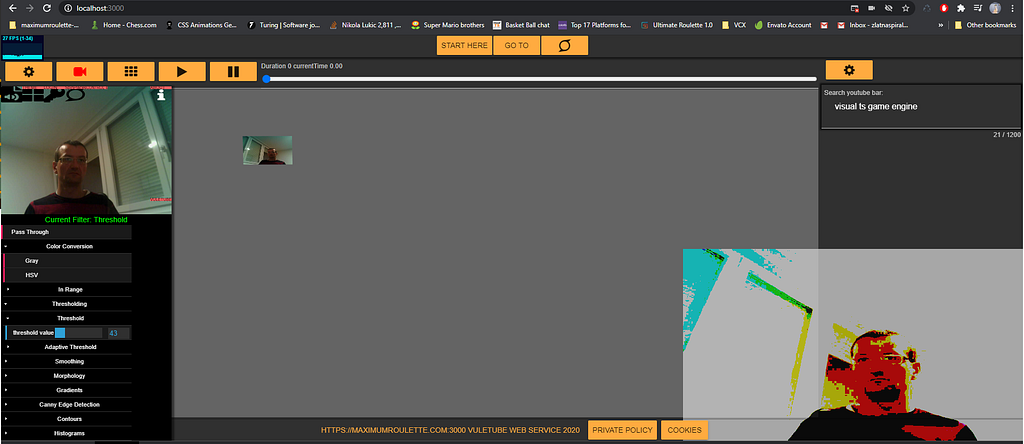Click the thresholded video overlay output
The width and height of the screenshot is (1024, 444).
853,345
